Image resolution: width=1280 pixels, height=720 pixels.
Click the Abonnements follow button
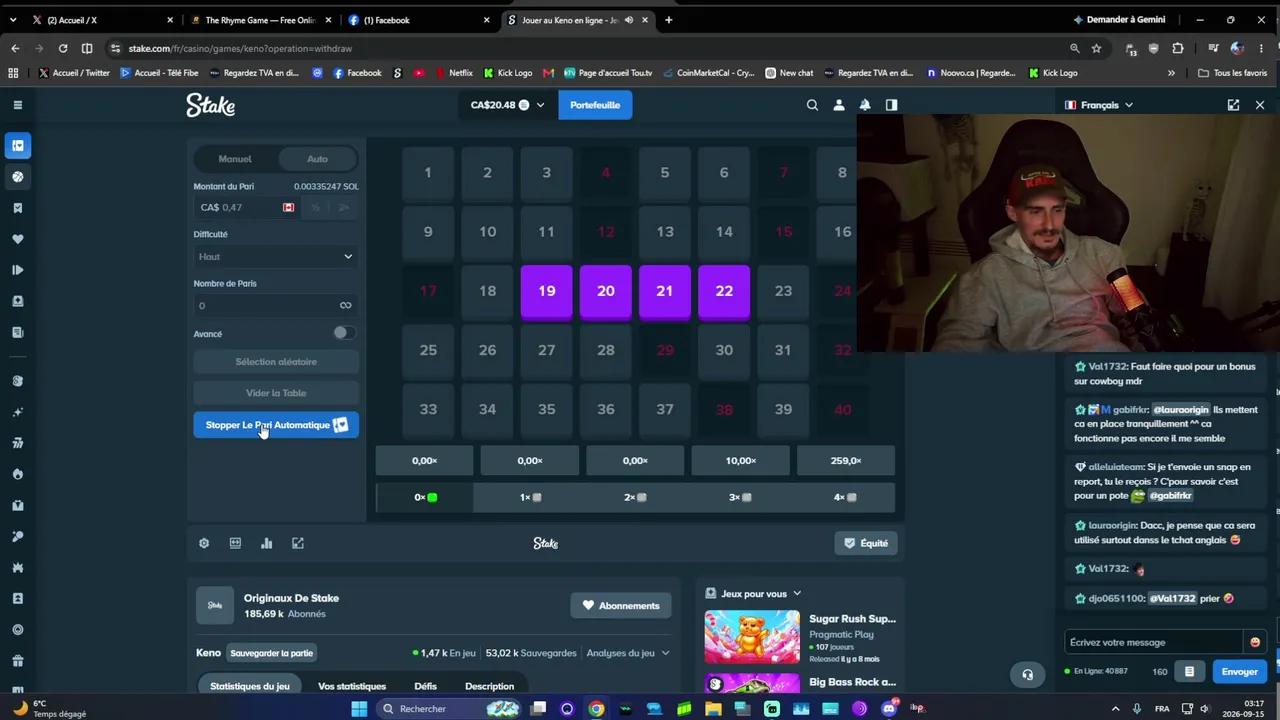pos(621,606)
